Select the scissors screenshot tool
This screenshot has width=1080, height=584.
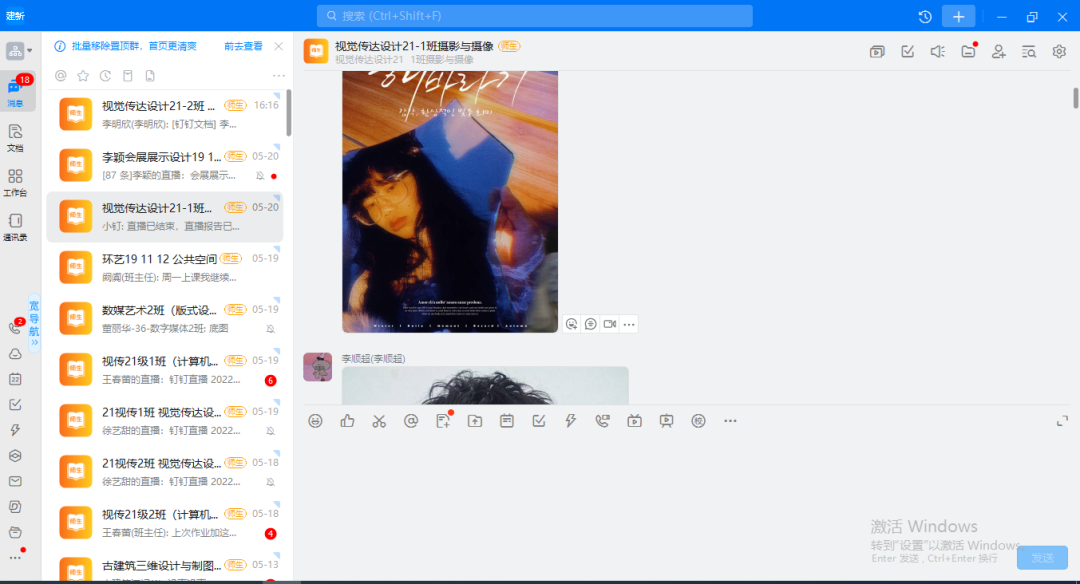point(379,421)
